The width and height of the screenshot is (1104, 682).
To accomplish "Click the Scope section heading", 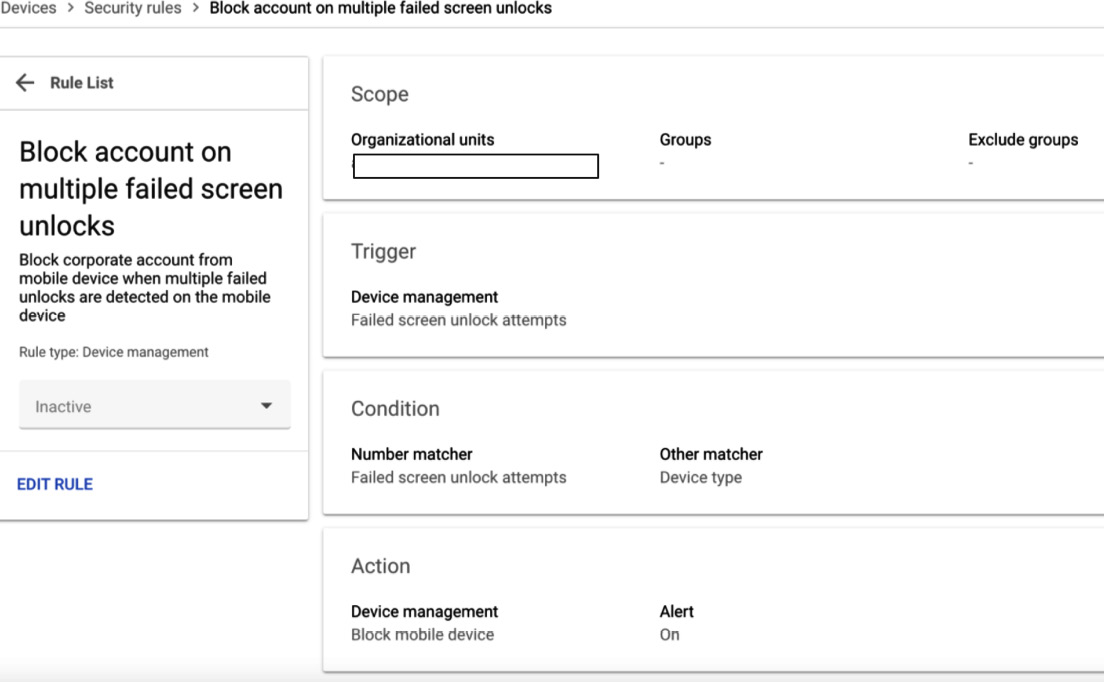I will pyautogui.click(x=380, y=94).
